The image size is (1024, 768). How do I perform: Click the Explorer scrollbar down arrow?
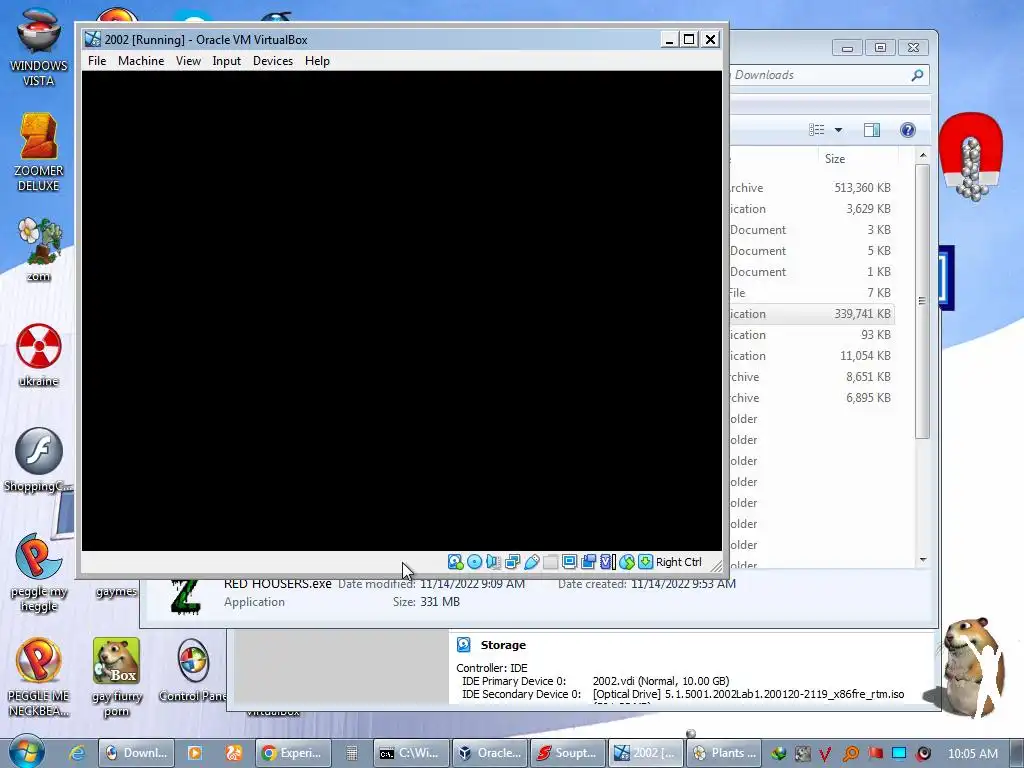point(923,560)
